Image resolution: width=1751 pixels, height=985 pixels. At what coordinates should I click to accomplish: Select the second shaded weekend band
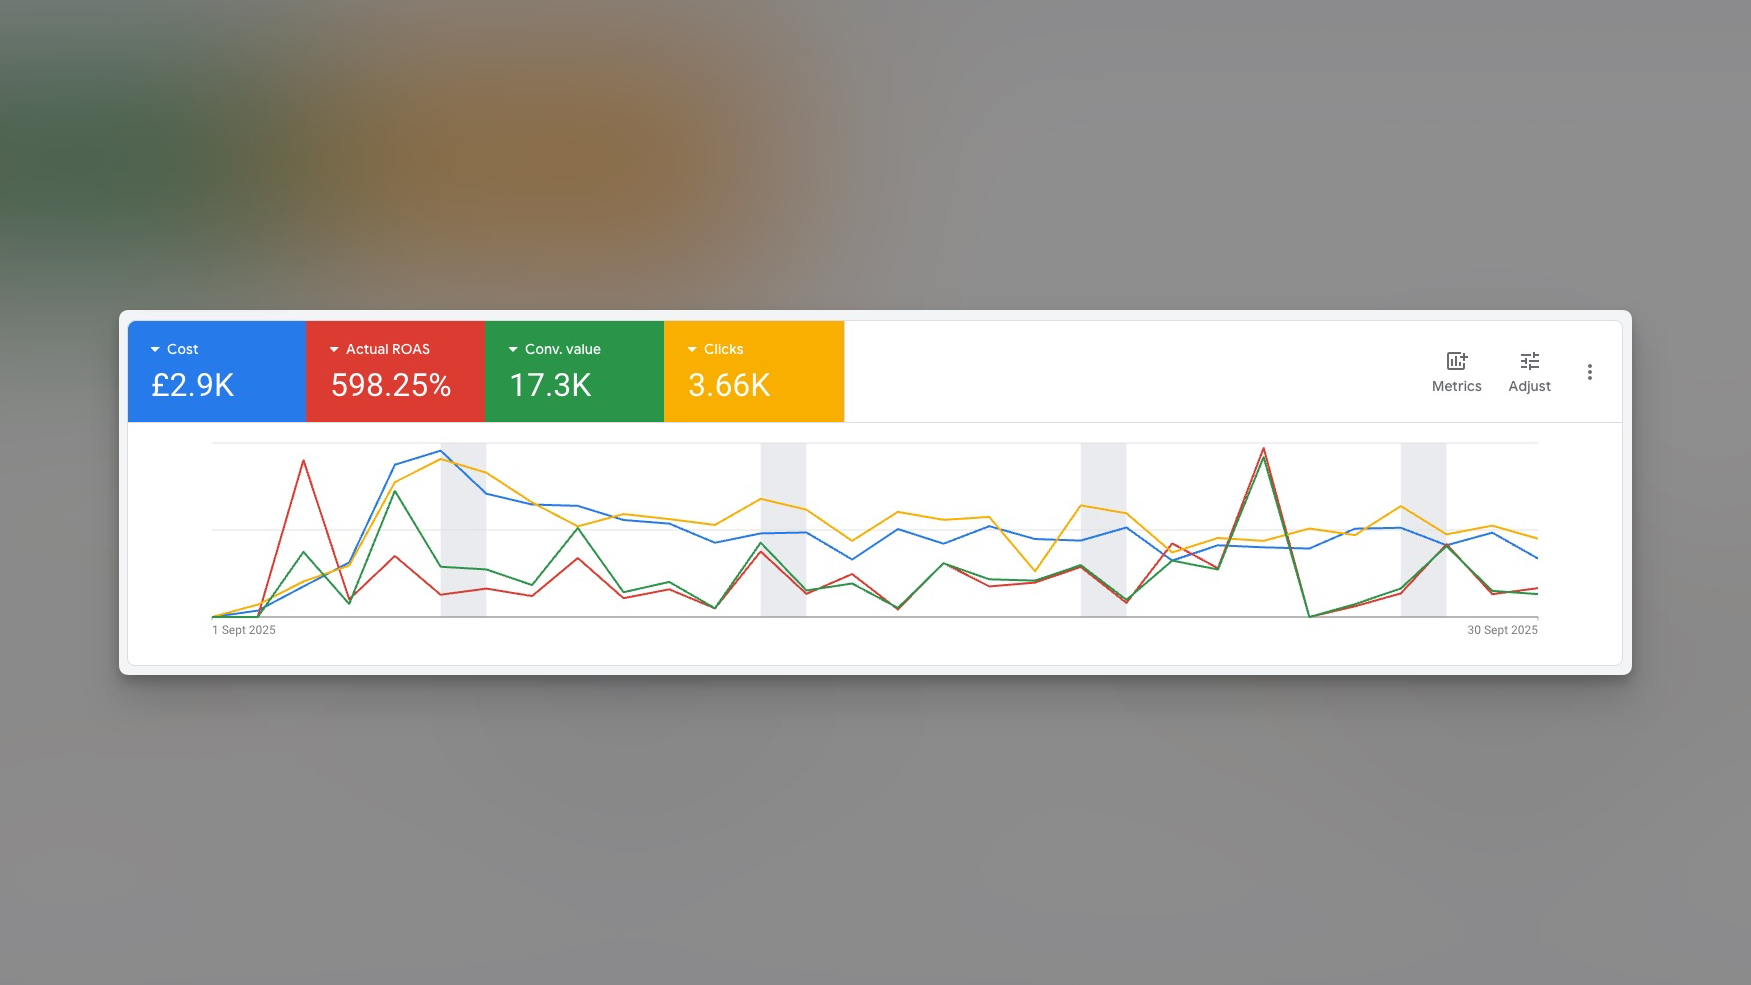(x=783, y=530)
